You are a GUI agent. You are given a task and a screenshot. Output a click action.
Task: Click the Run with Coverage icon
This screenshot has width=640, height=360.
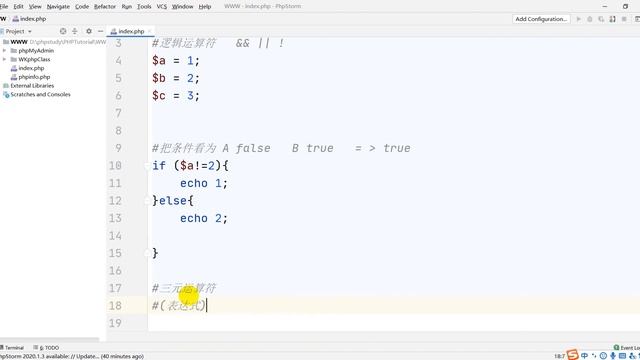[601, 19]
